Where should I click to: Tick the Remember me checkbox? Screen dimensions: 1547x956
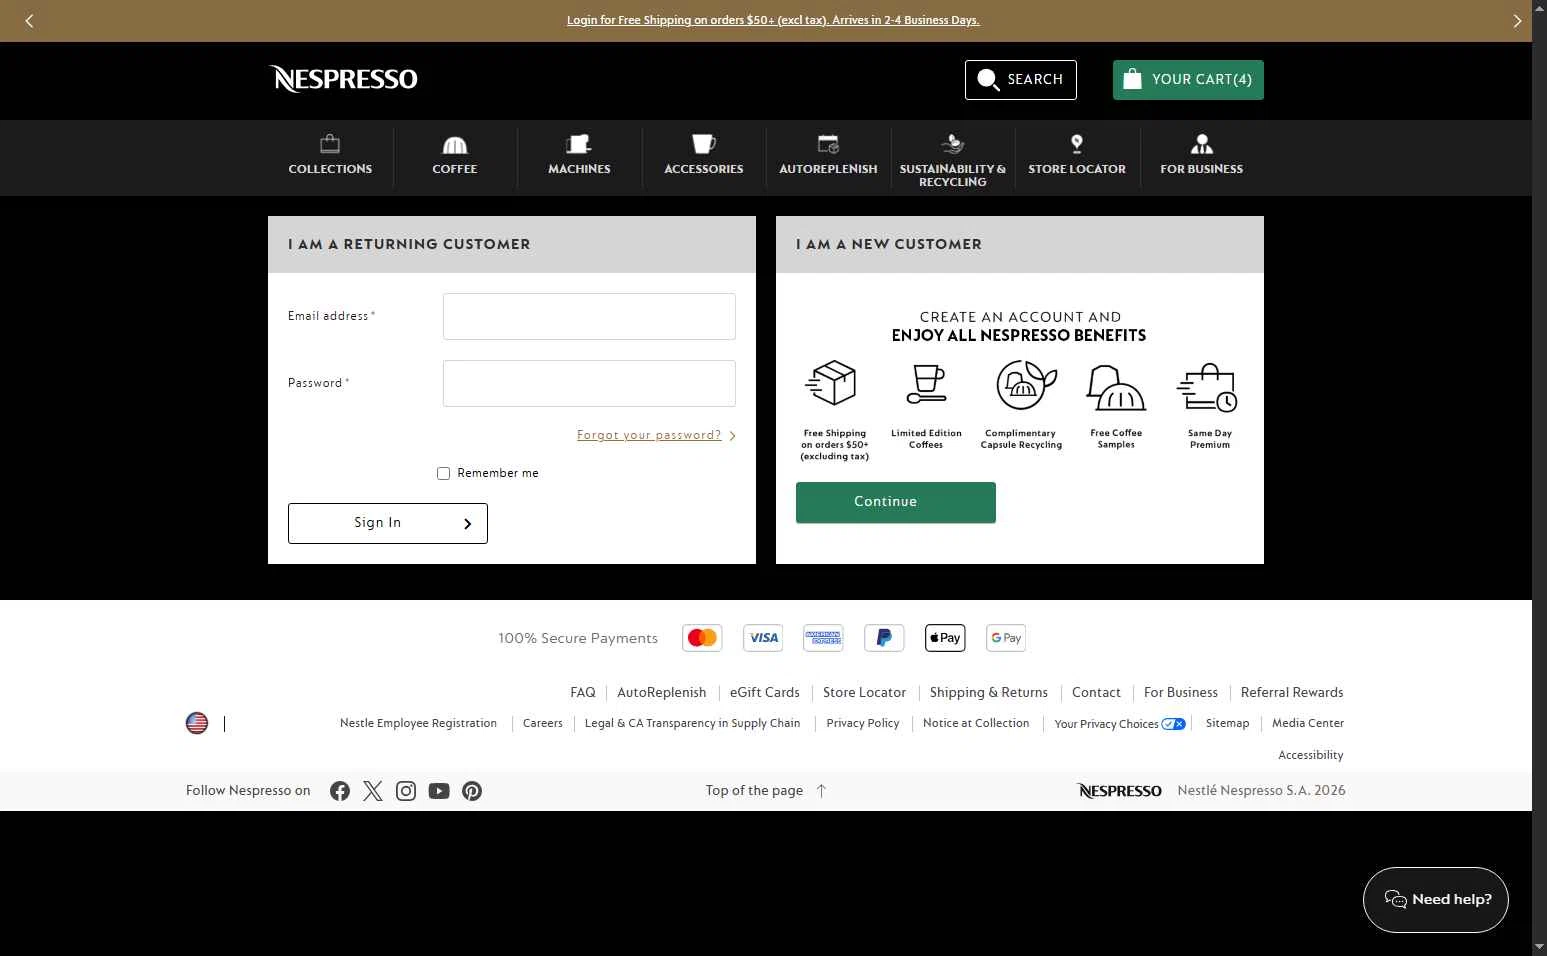tap(443, 473)
